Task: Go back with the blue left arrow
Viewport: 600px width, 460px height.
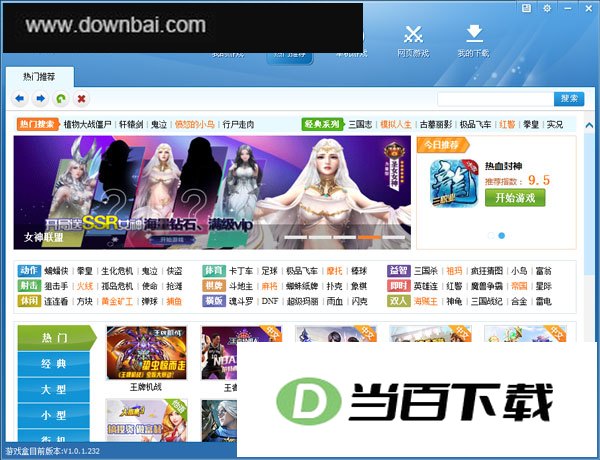Action: tap(20, 99)
